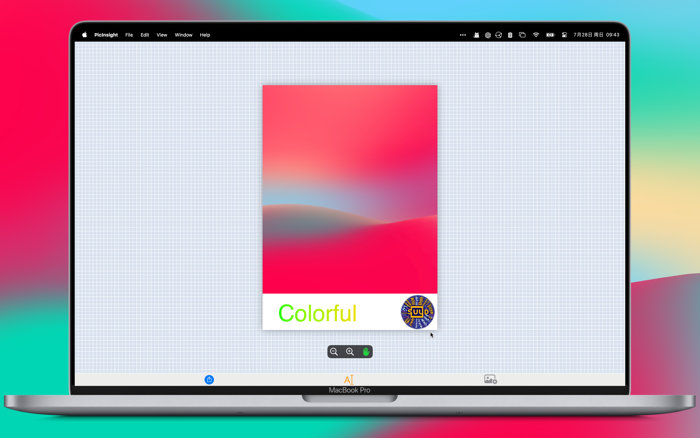Click the three-dots menu bar icon
This screenshot has width=700, height=438.
coord(463,35)
